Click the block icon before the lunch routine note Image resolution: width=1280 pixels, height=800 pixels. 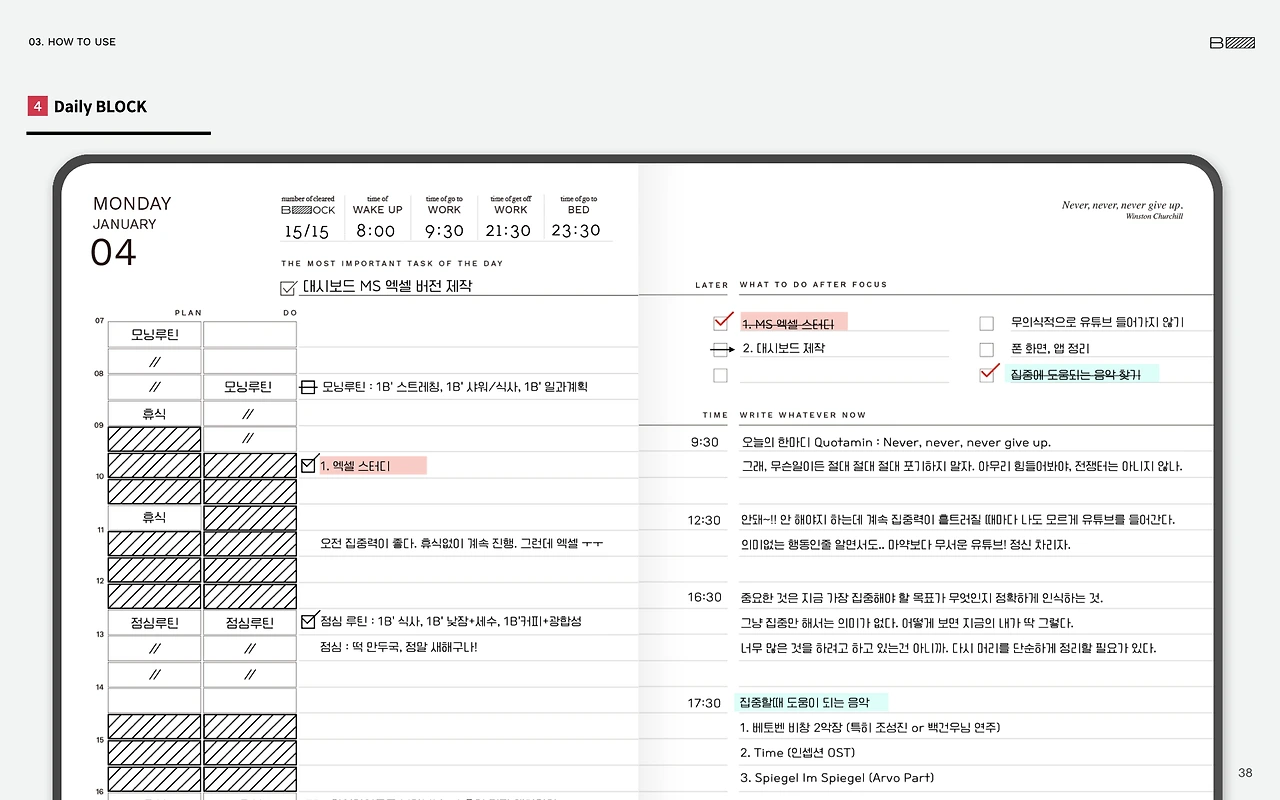point(308,621)
